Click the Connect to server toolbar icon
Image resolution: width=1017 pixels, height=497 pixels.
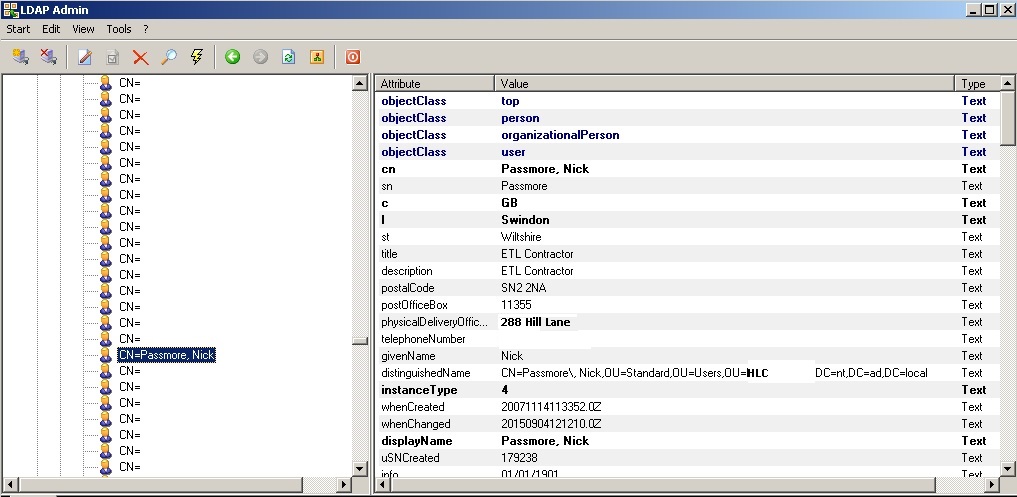click(21, 56)
